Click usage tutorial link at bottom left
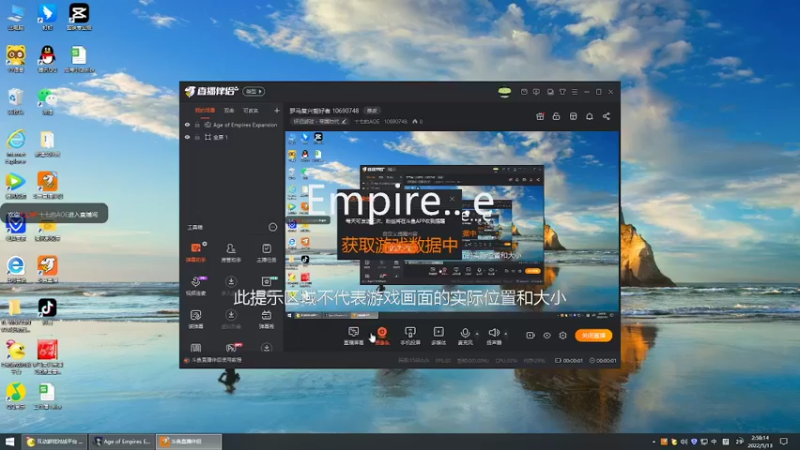Image resolution: width=800 pixels, height=450 pixels. pyautogui.click(x=213, y=360)
